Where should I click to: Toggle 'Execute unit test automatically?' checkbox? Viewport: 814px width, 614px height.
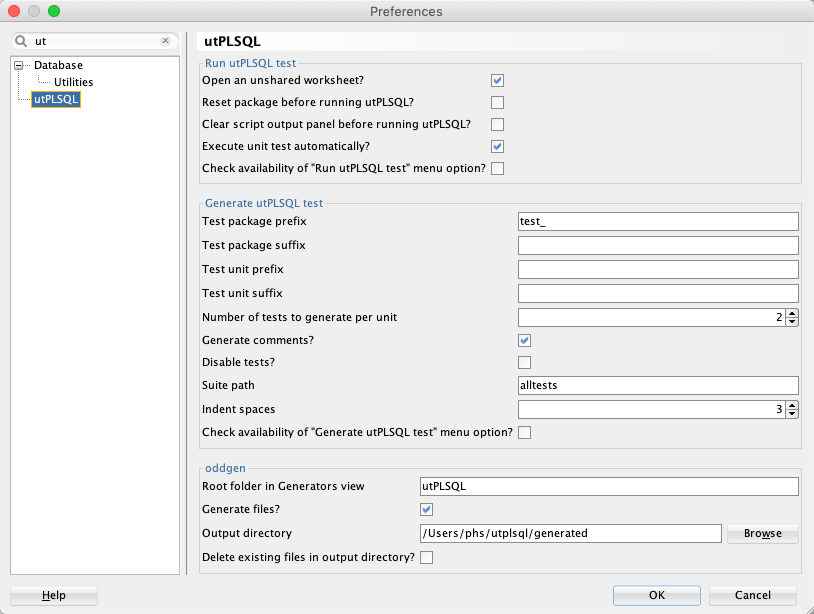click(x=497, y=146)
